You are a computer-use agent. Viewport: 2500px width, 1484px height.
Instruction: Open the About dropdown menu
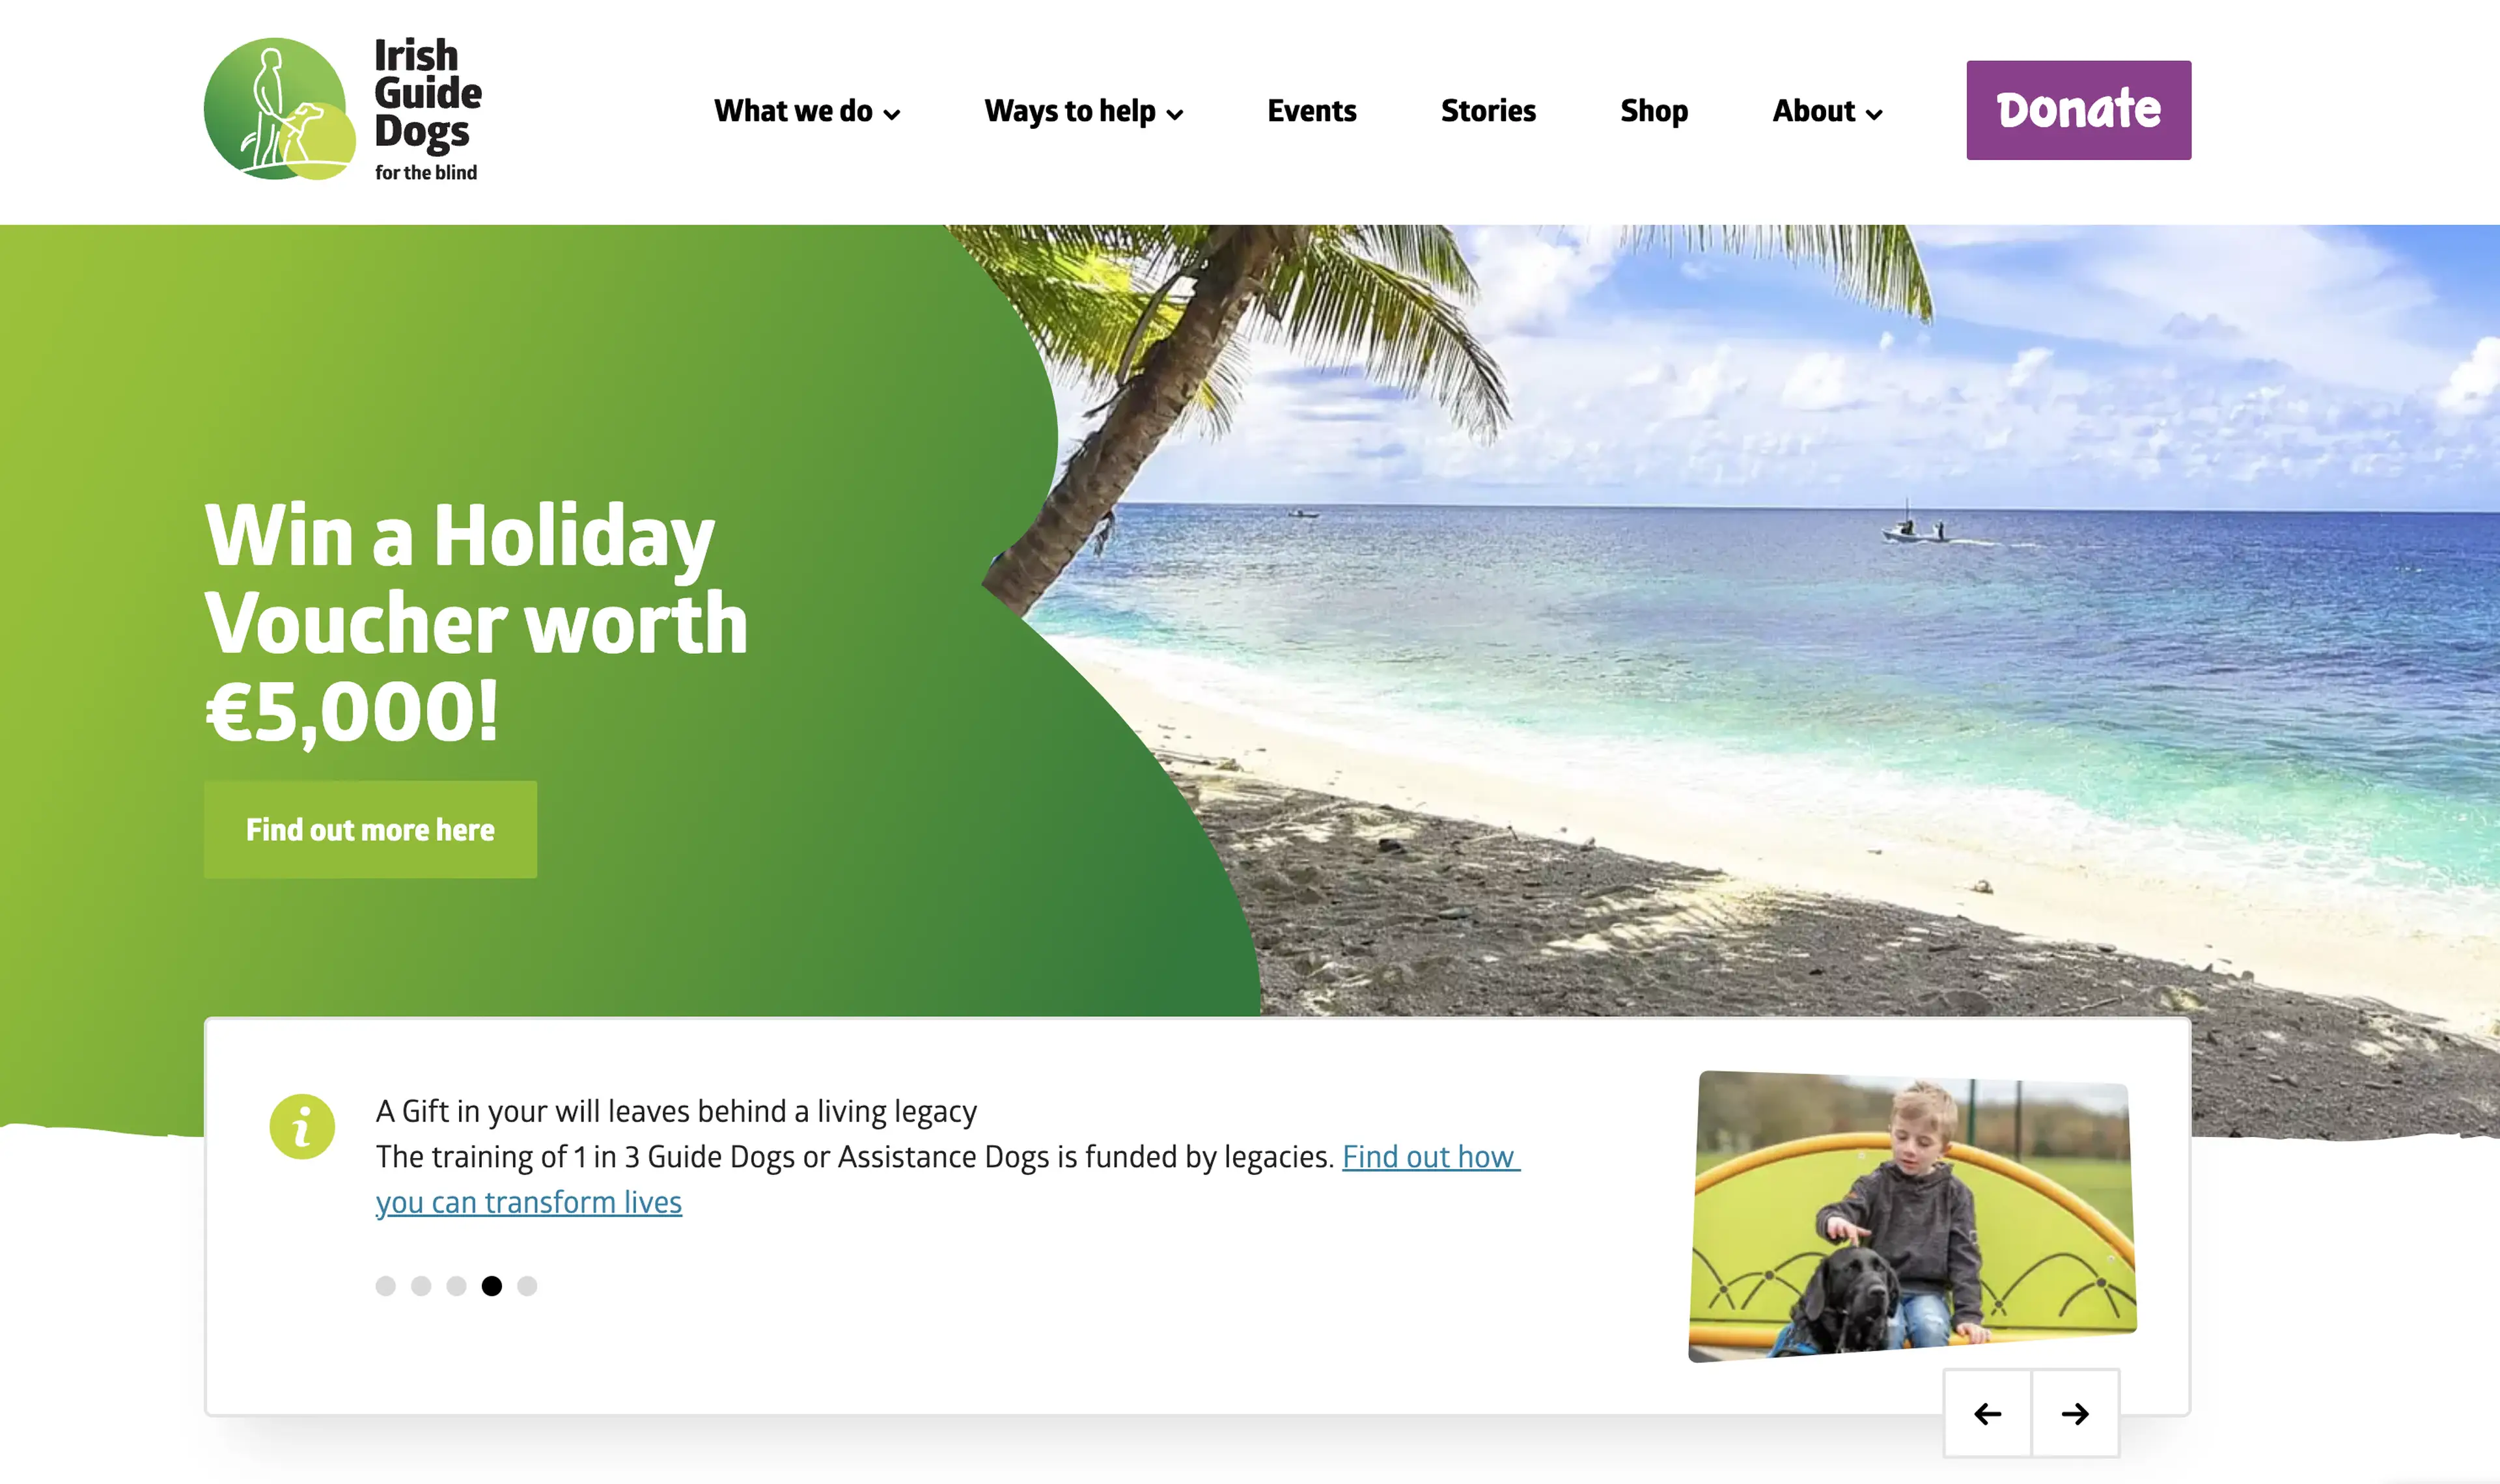click(x=1827, y=111)
